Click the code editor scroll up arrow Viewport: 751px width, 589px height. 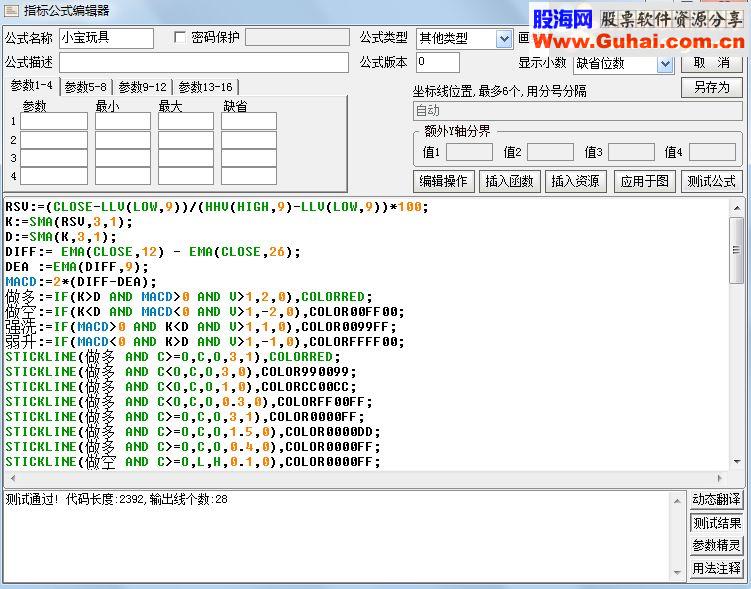[x=737, y=208]
